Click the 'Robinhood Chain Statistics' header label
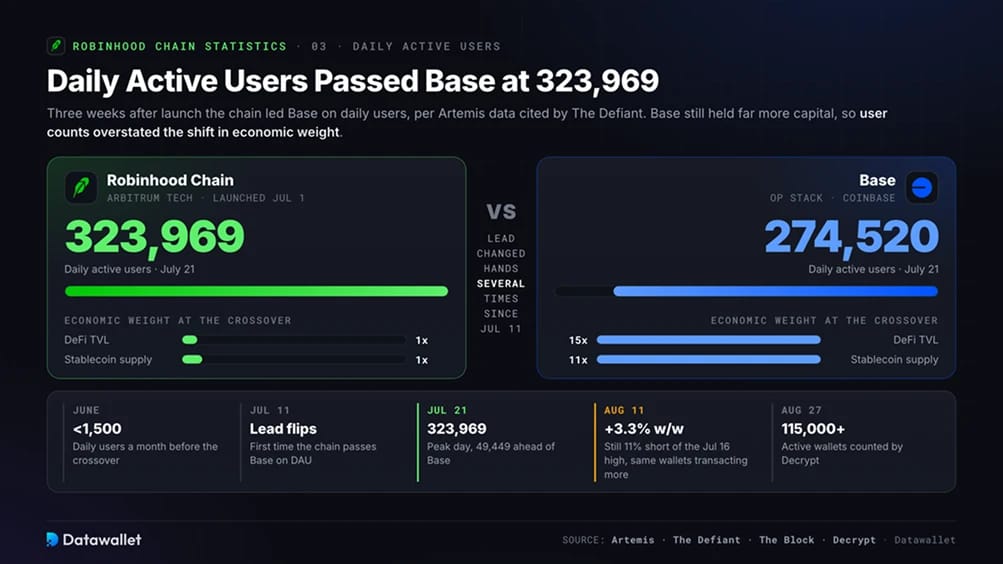The image size is (1003, 564). click(180, 46)
